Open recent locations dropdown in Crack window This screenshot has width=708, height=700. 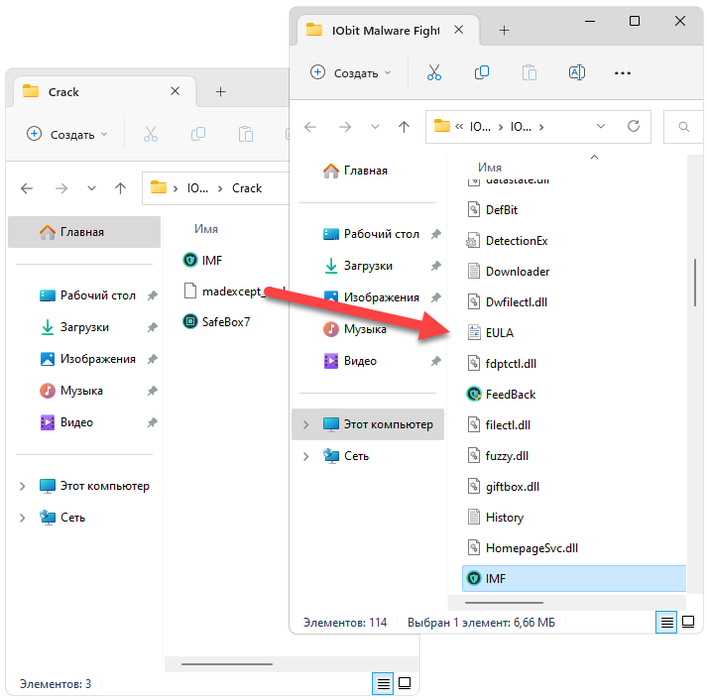coord(91,188)
